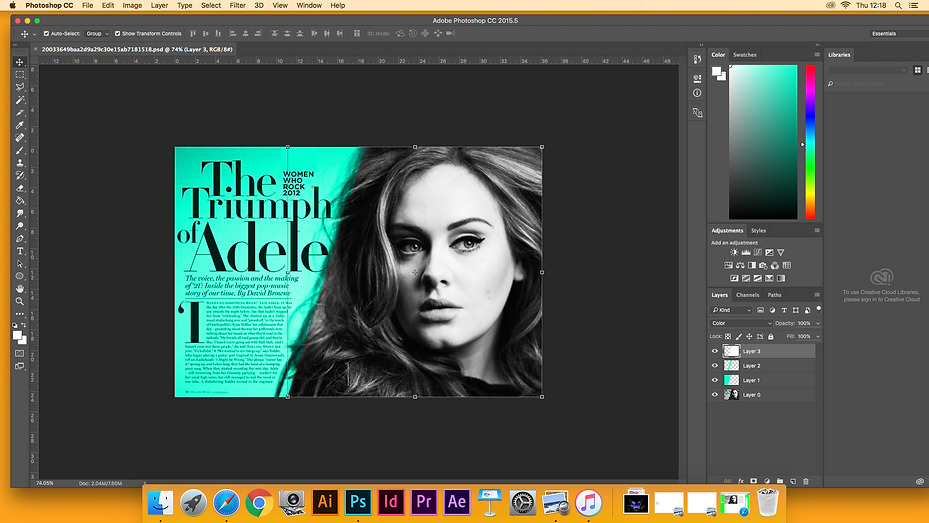Delete layer with trash icon
The width and height of the screenshot is (929, 523).
click(x=806, y=481)
